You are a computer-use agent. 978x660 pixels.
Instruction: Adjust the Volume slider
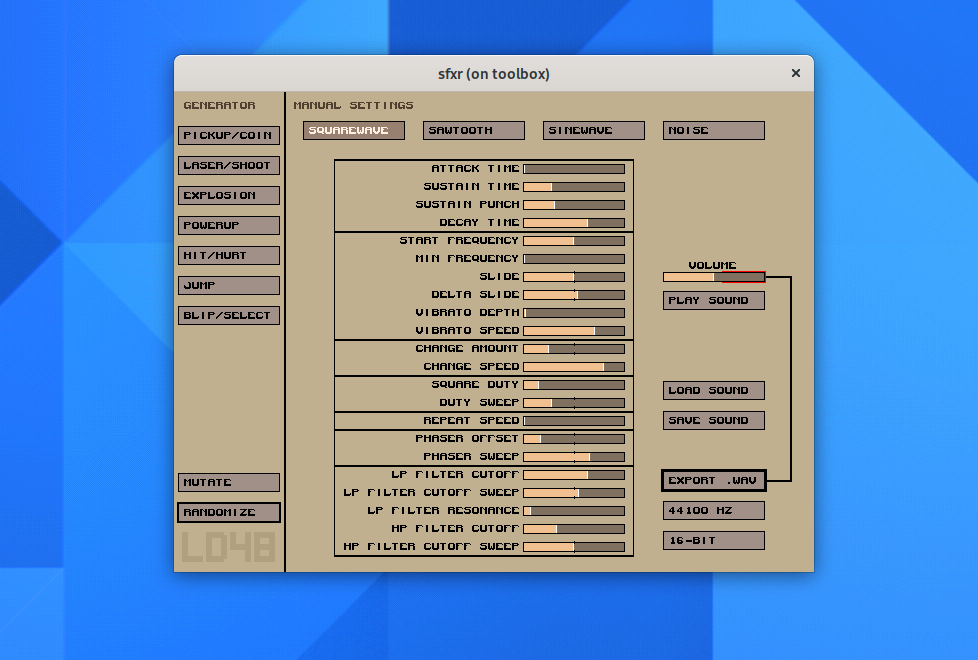[714, 277]
